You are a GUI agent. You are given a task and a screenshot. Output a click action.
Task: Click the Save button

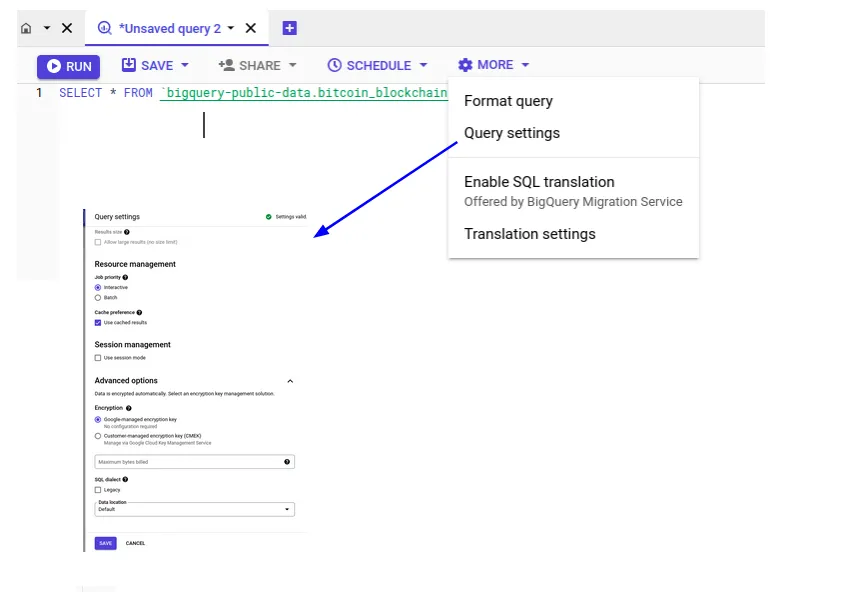pyautogui.click(x=148, y=66)
